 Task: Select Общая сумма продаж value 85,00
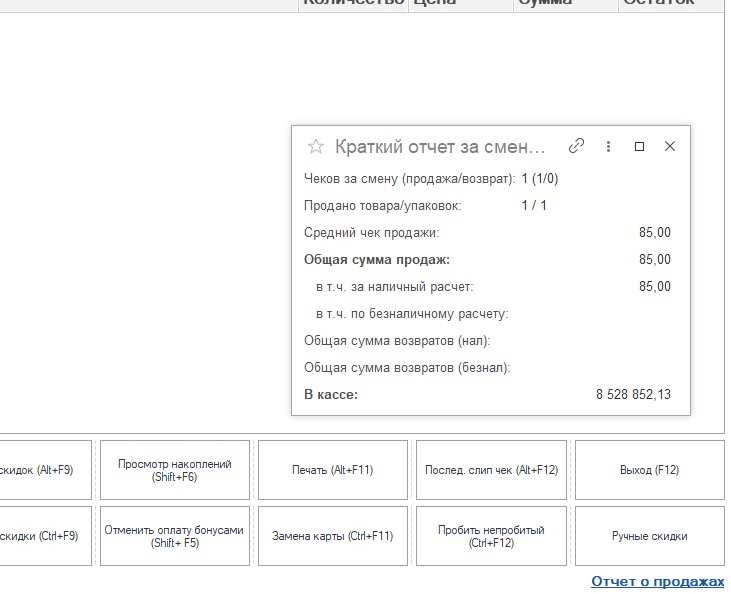(655, 260)
